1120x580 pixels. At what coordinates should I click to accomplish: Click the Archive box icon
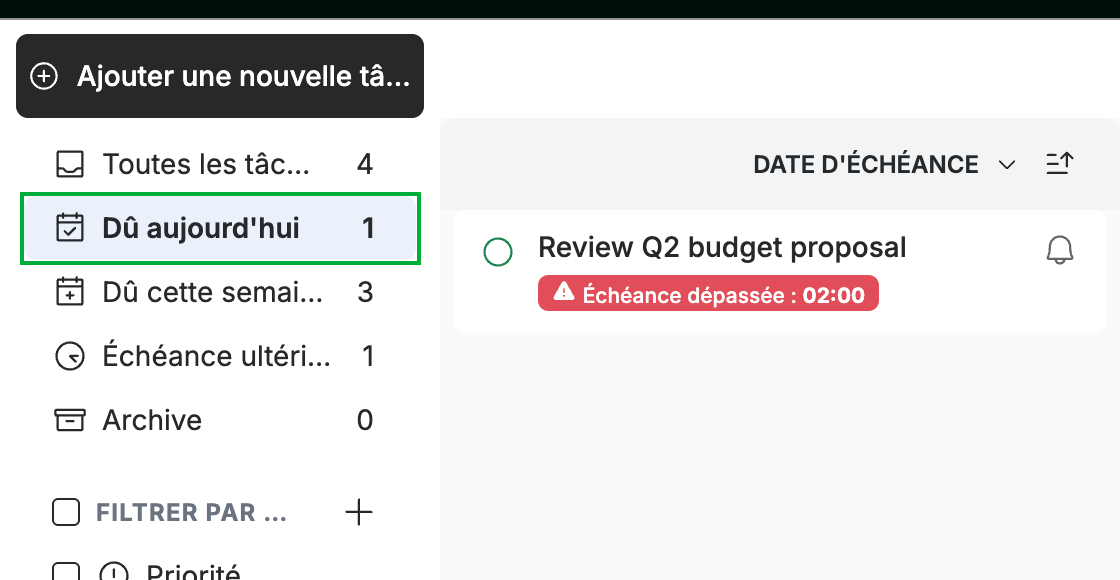(x=70, y=420)
